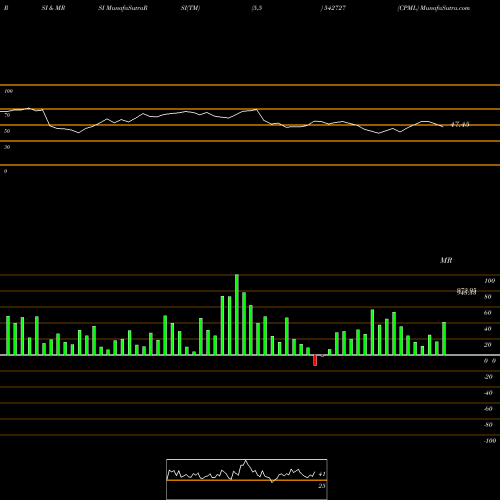This screenshot has width=500, height=500.
Task: Click the value 25 in the mini chart
Action: pyautogui.click(x=322, y=486)
